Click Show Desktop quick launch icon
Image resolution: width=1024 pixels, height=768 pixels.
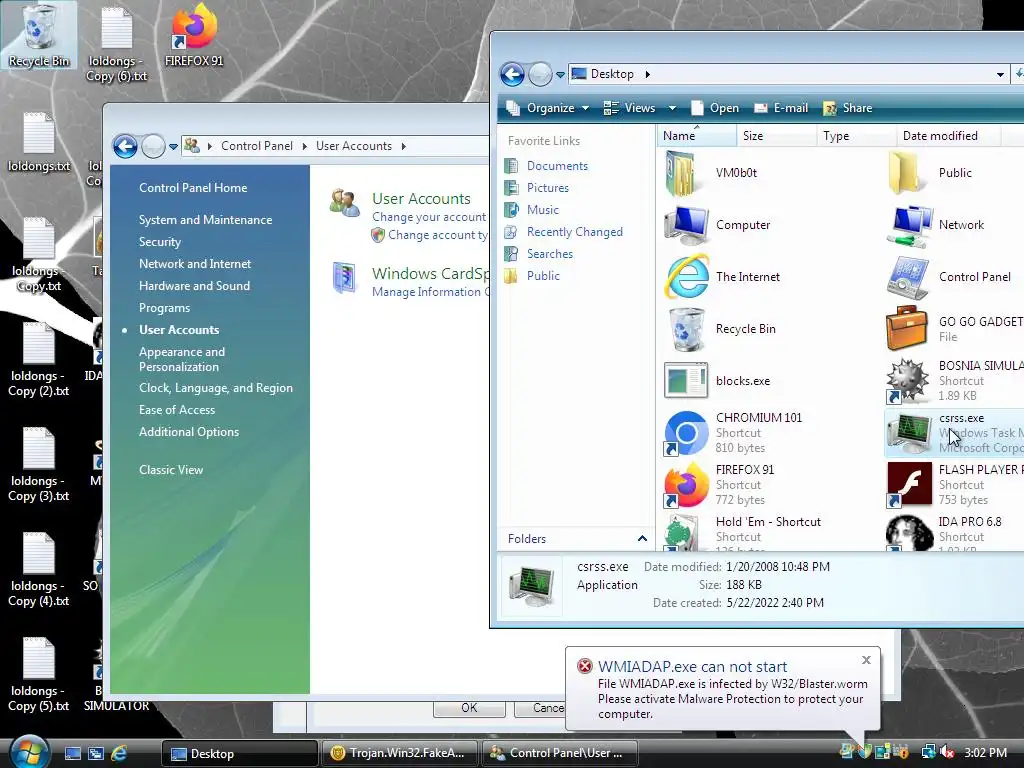click(72, 754)
